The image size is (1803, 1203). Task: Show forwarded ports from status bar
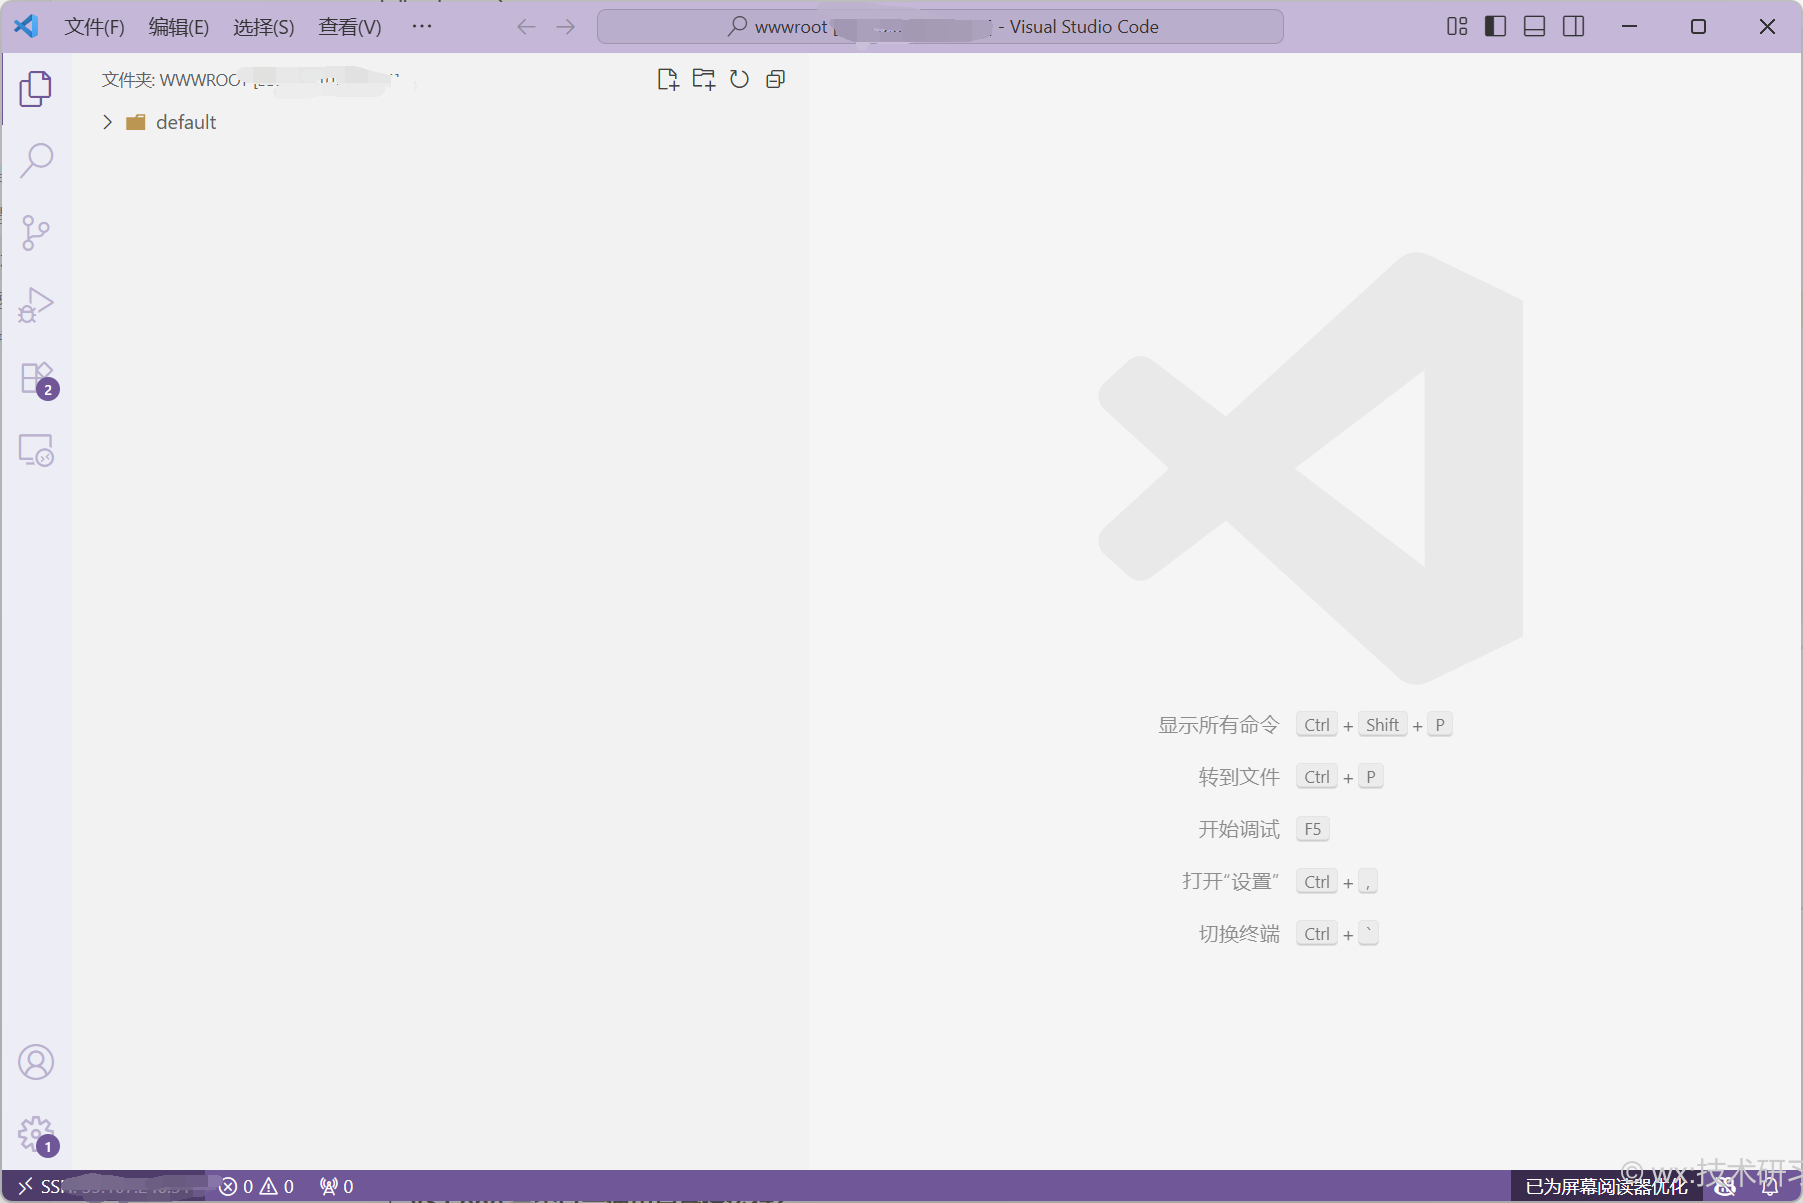(337, 1186)
